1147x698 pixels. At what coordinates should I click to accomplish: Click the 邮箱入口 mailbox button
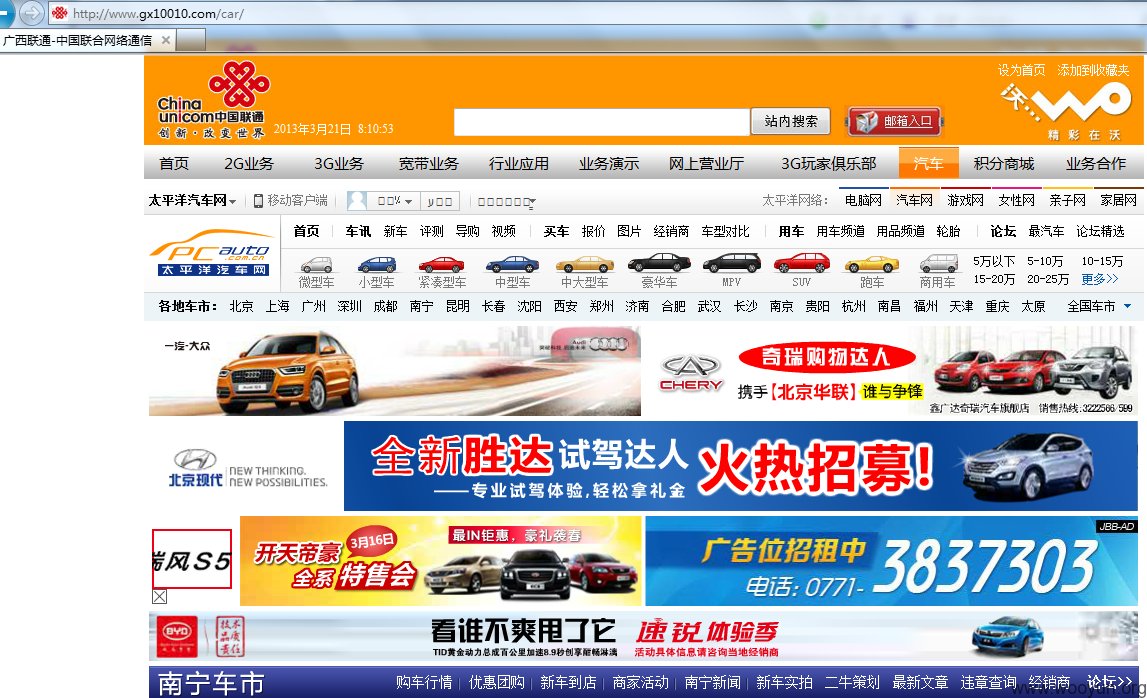(895, 121)
